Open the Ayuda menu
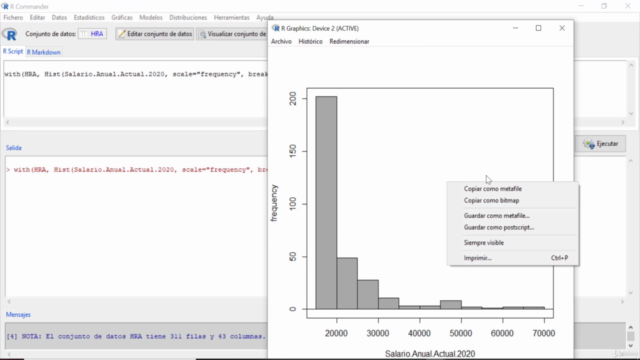 [264, 18]
